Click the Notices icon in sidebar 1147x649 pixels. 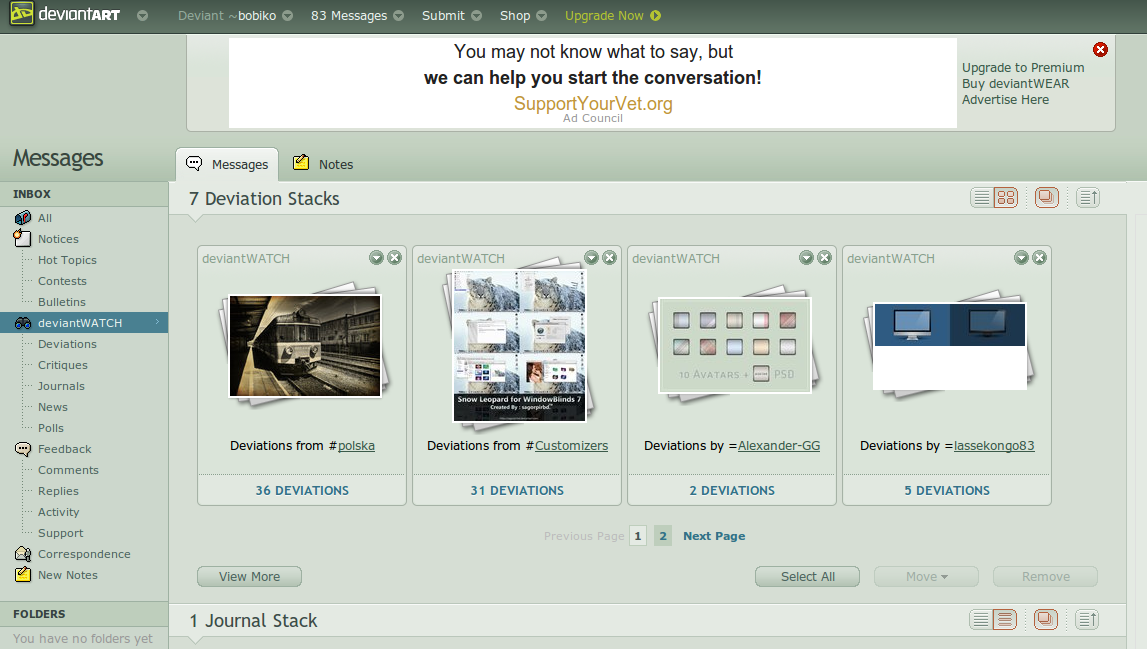pyautogui.click(x=22, y=238)
